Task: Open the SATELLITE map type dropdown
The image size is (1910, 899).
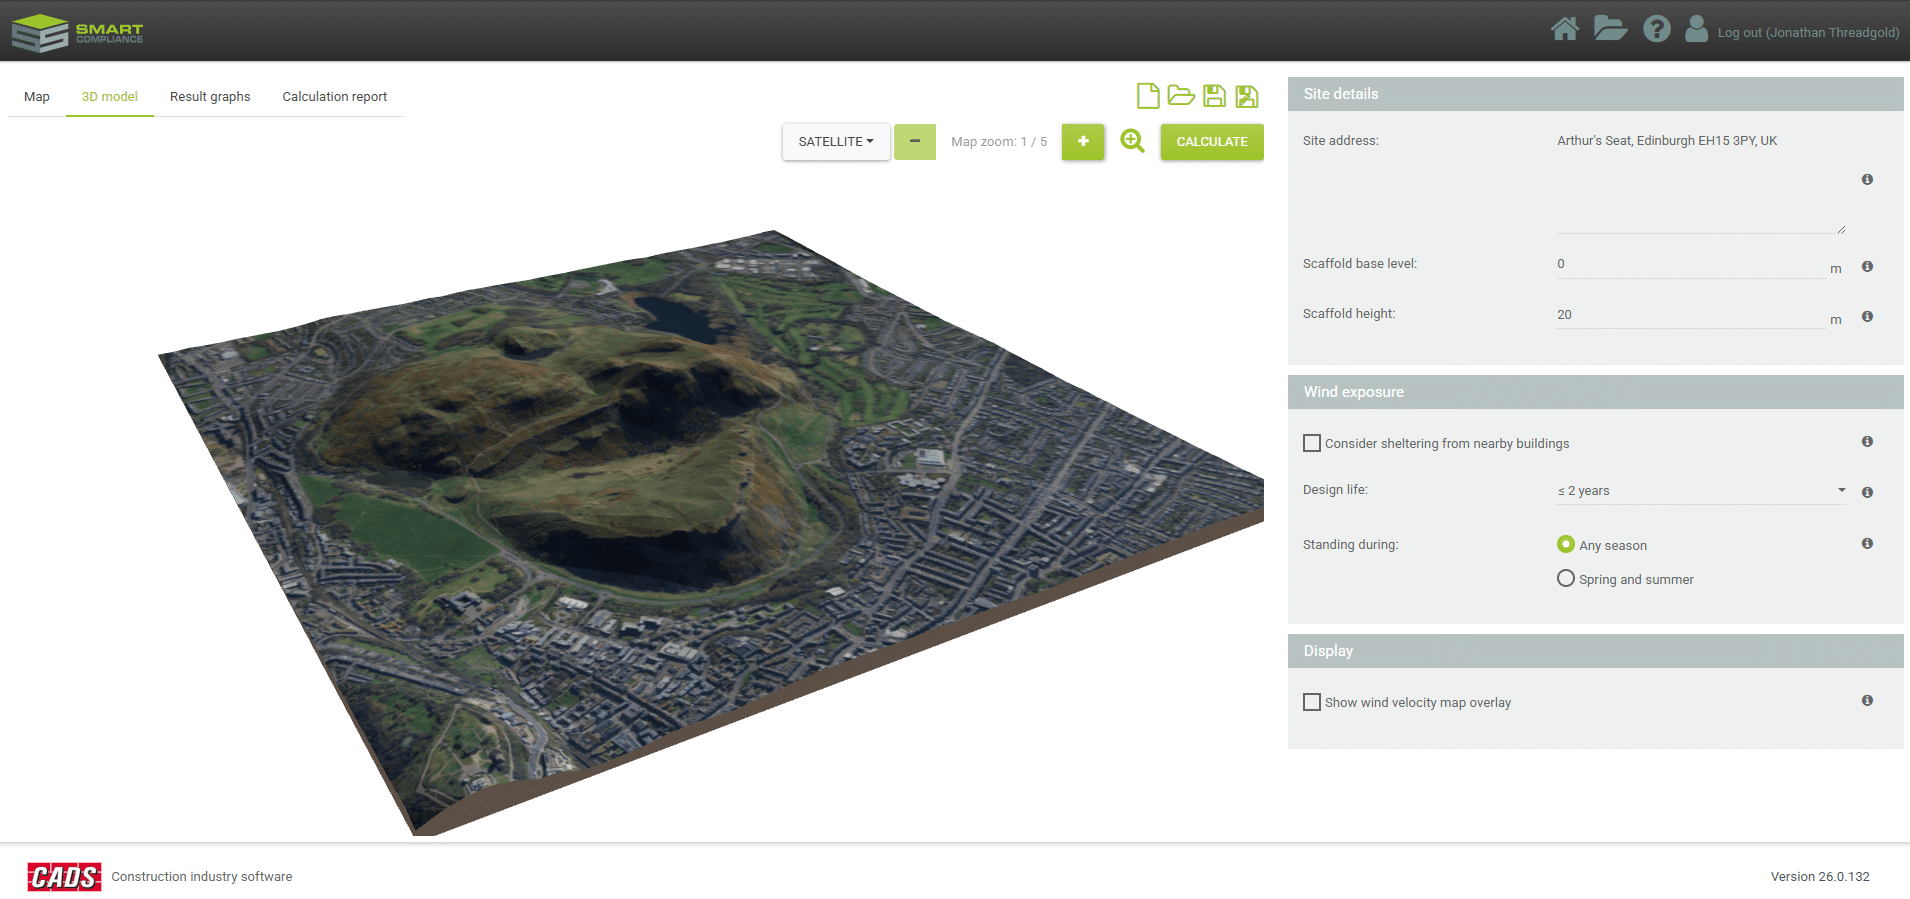Action: click(x=836, y=142)
